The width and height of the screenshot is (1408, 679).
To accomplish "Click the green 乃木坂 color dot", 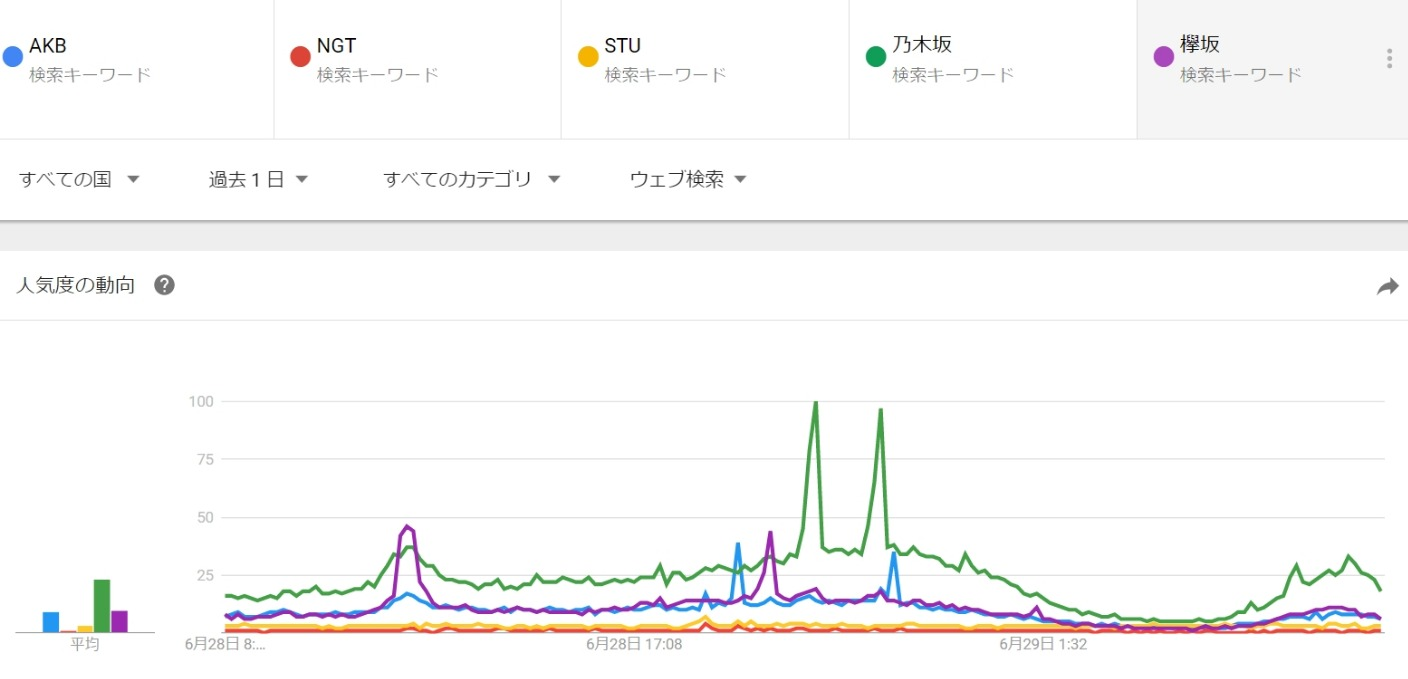I will (876, 56).
